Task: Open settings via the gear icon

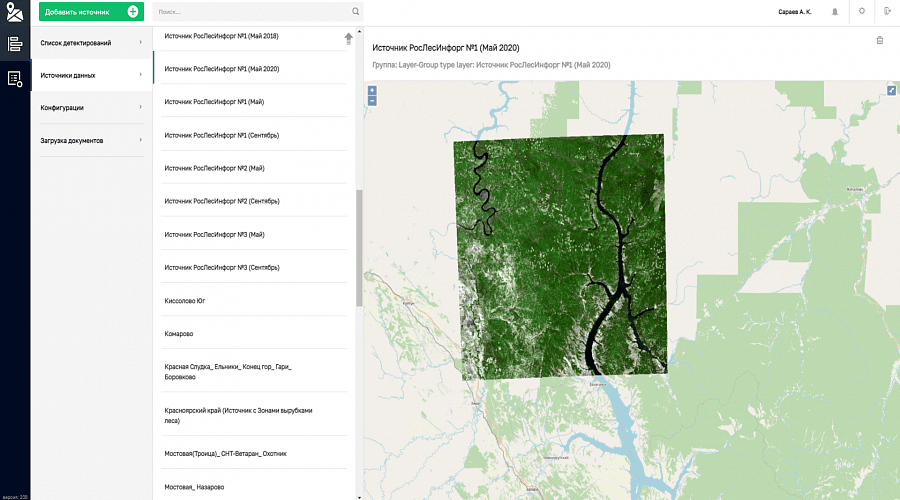Action: click(862, 11)
